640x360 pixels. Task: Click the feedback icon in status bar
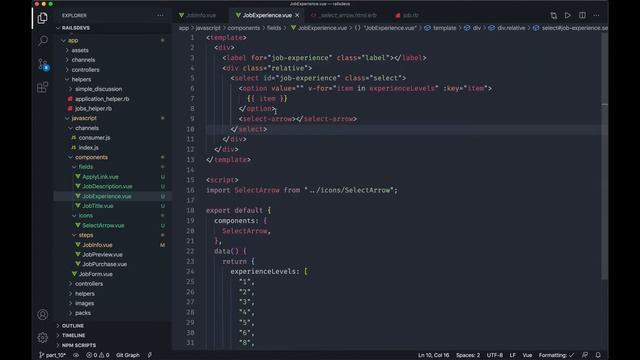[x=585, y=355]
